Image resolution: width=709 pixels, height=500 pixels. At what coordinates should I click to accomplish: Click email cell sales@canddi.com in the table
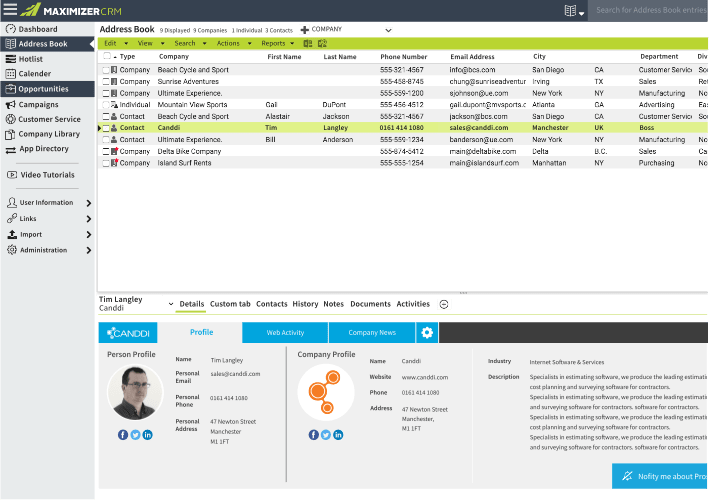[479, 128]
